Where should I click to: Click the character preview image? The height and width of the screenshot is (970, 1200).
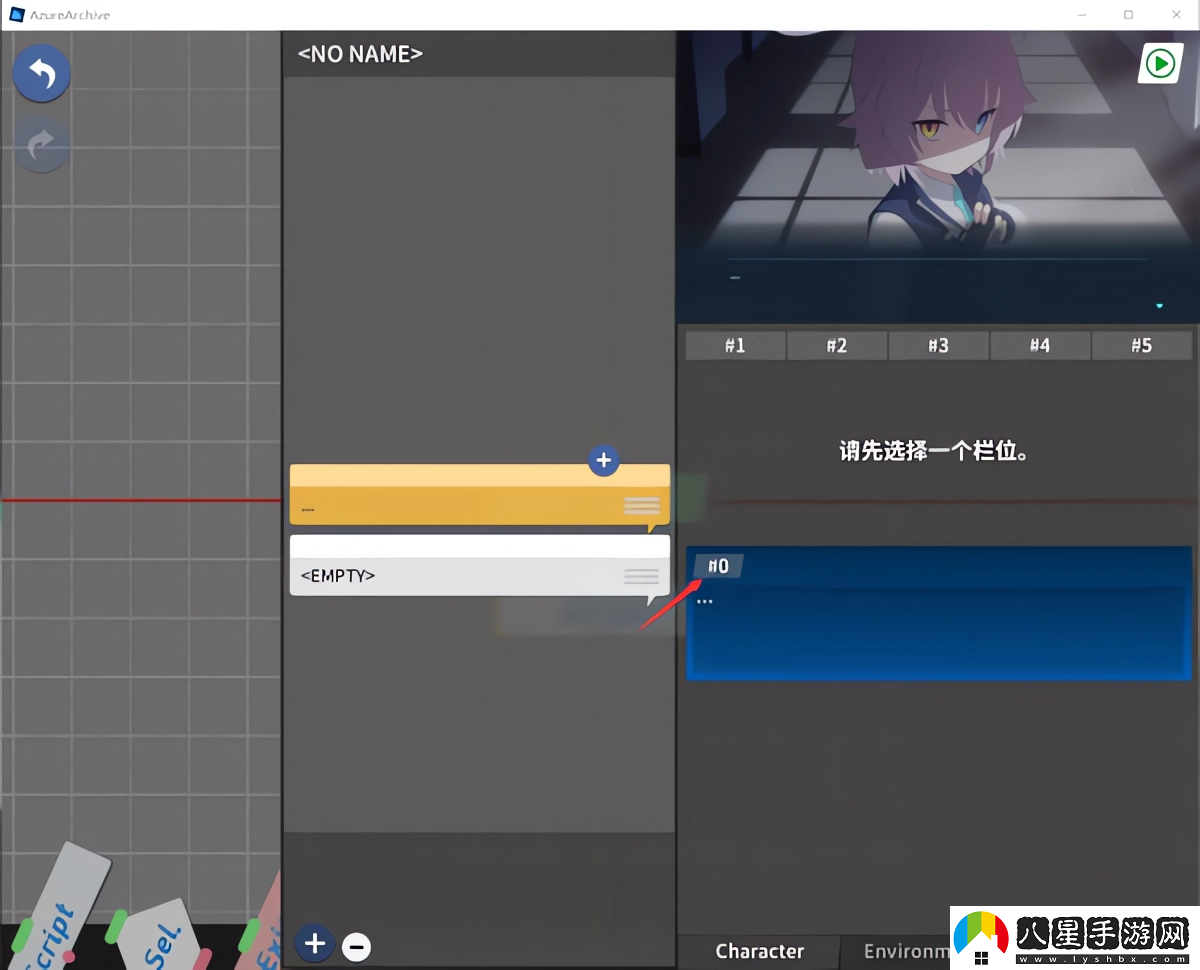(938, 177)
